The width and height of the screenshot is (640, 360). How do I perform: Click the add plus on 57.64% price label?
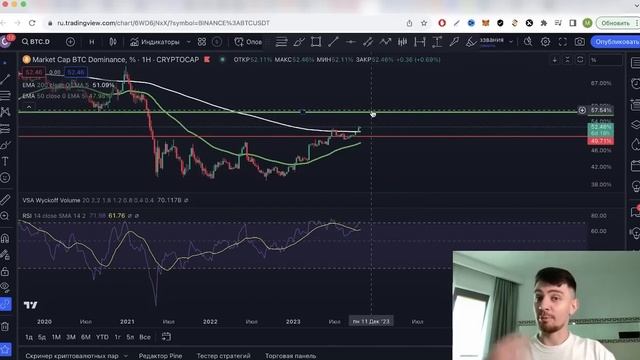coord(582,110)
